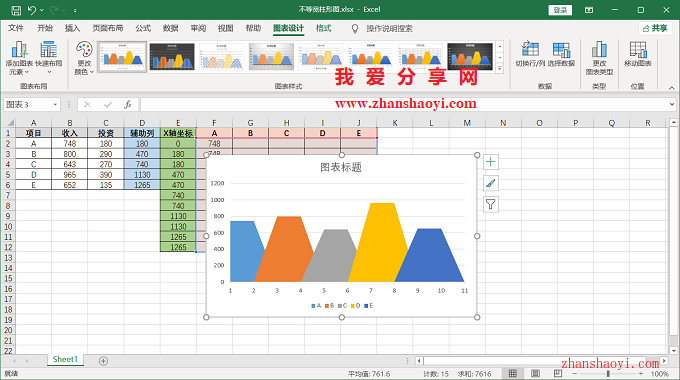Select cell containing 辅助列 header

tap(142, 133)
